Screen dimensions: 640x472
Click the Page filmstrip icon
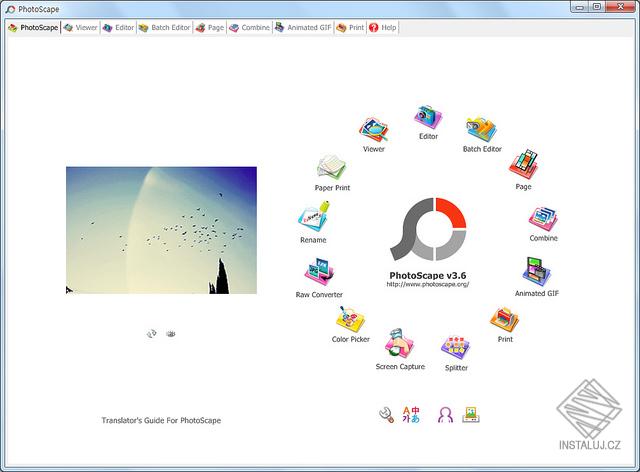coord(524,164)
